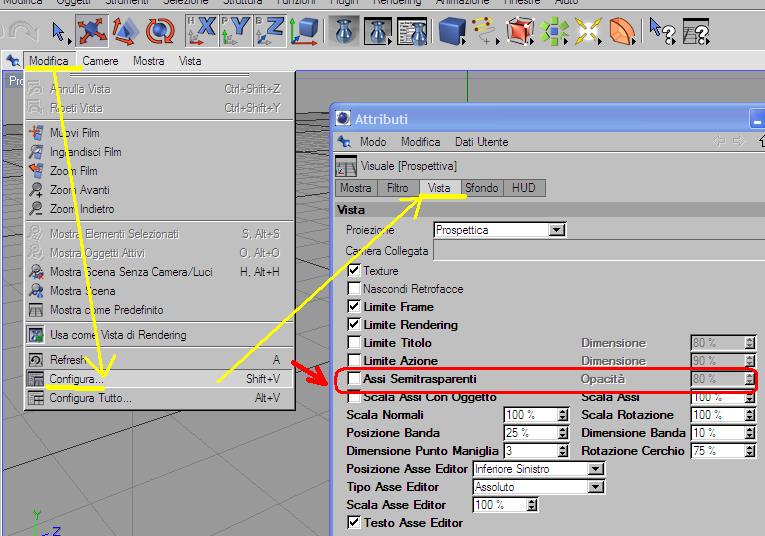Add a HyperNURBS cage object
The image size is (765, 536).
click(x=519, y=31)
